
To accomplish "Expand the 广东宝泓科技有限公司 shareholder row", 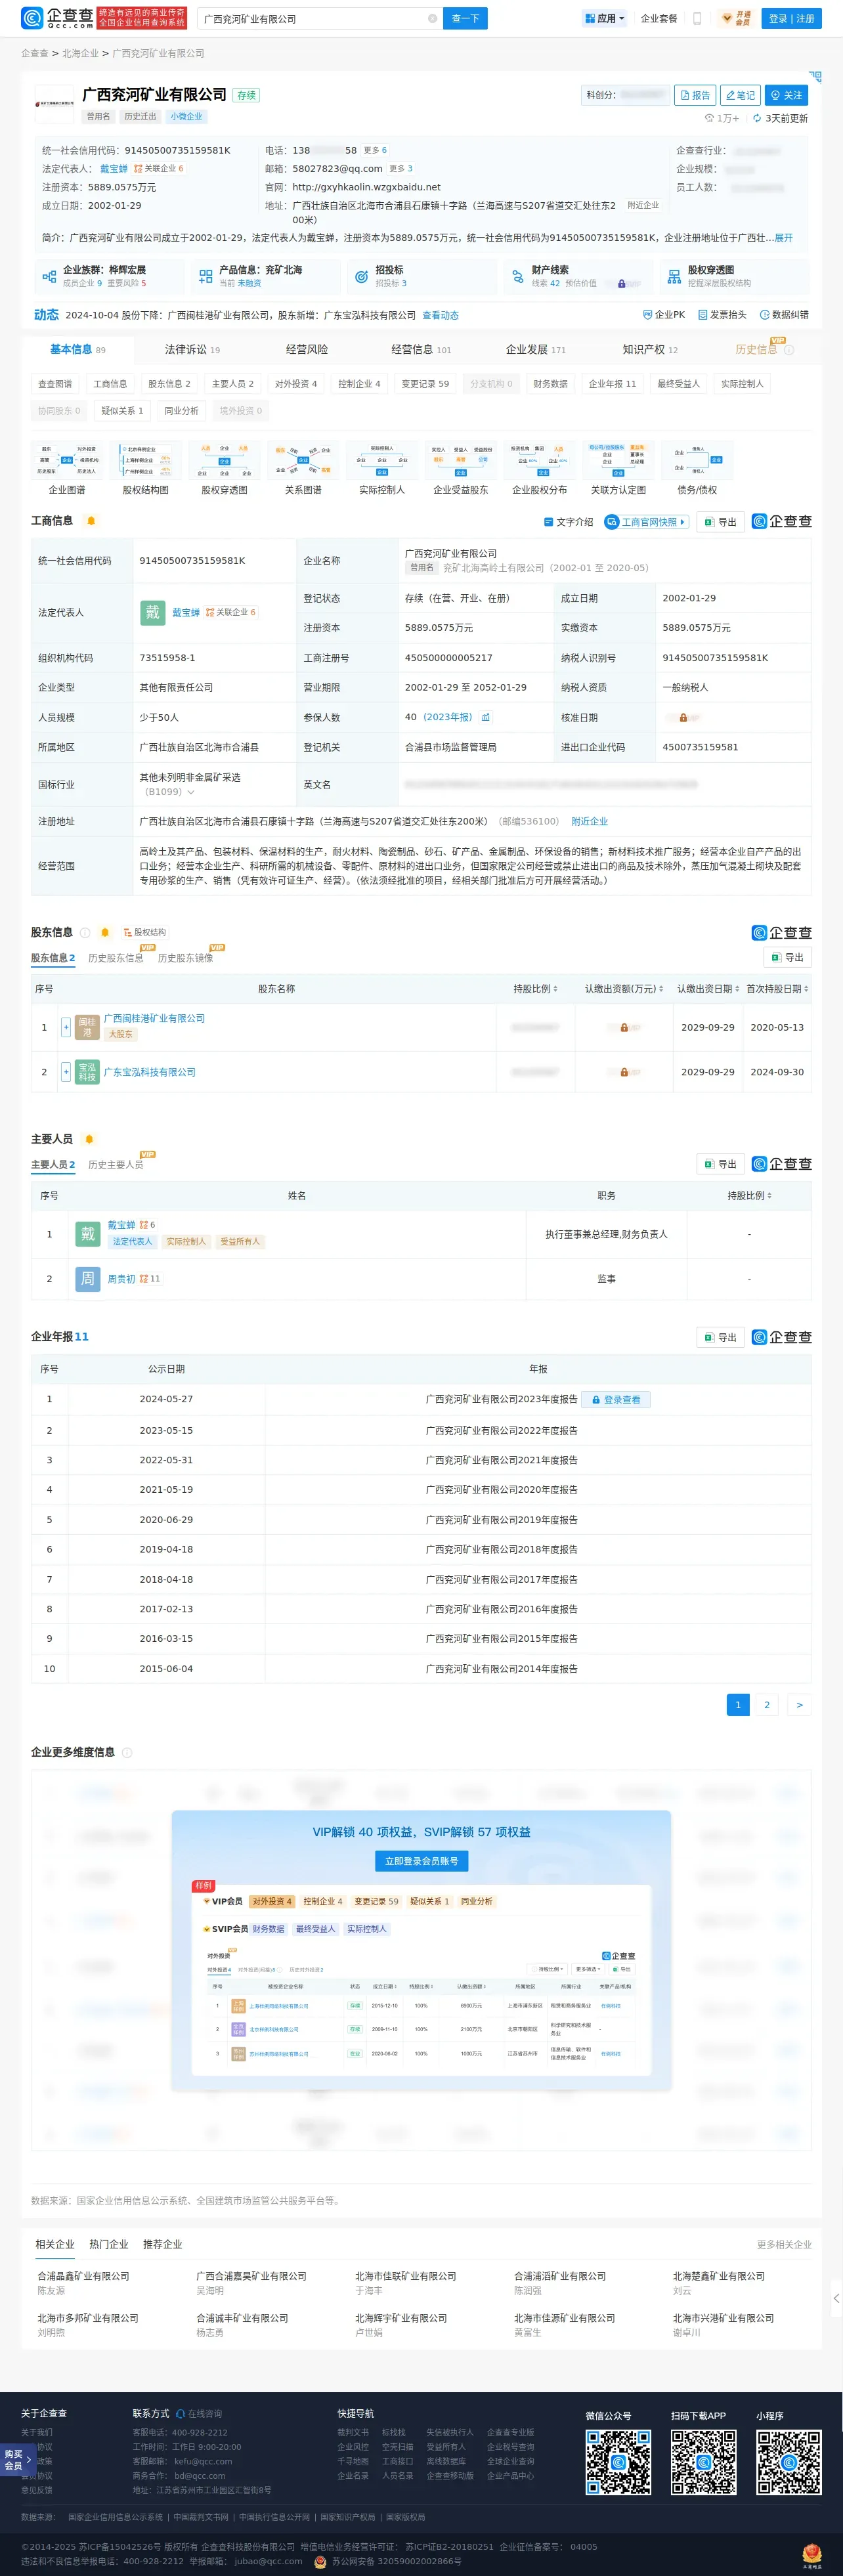I will (66, 1072).
